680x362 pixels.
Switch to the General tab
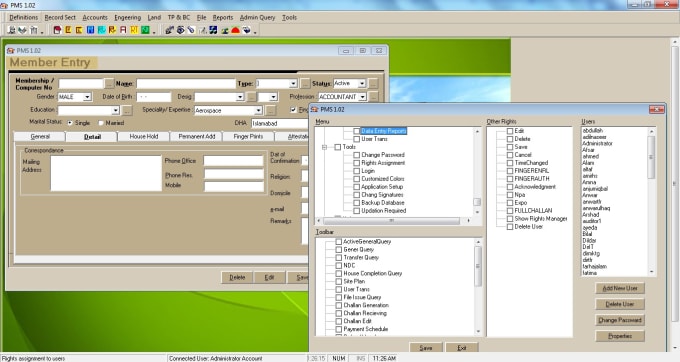(x=40, y=137)
